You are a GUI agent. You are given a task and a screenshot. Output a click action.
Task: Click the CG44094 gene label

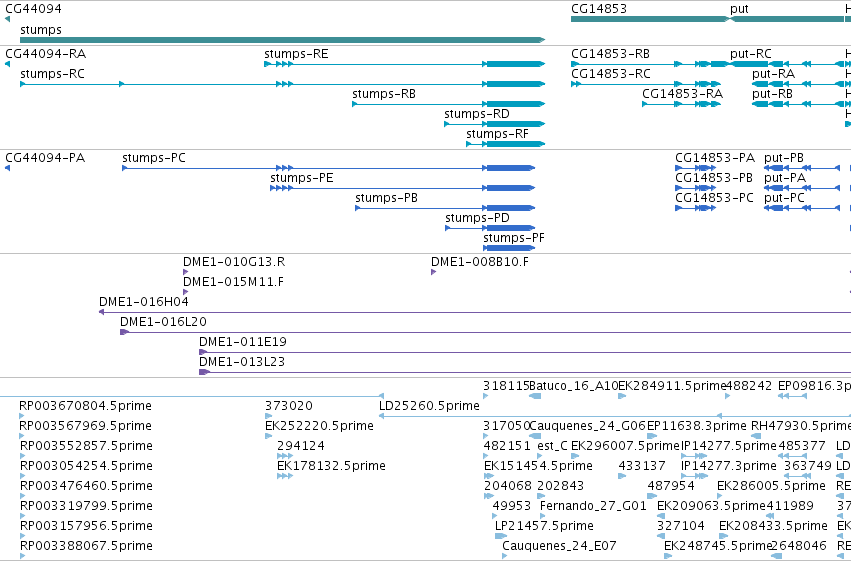33,9
